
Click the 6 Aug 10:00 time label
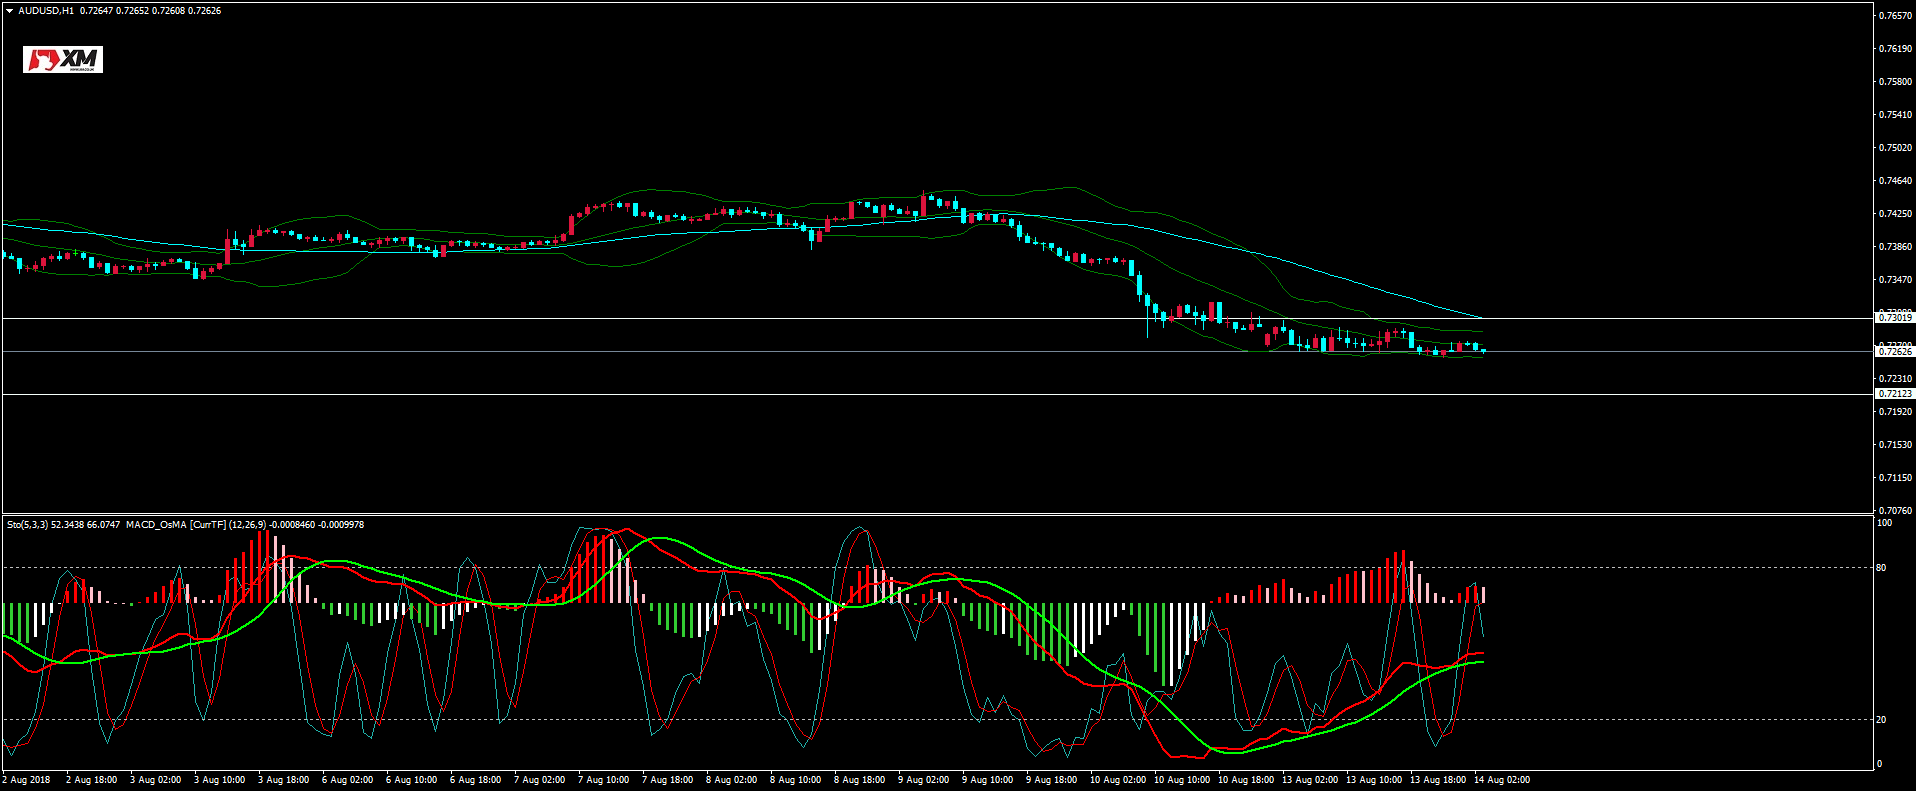(x=411, y=780)
